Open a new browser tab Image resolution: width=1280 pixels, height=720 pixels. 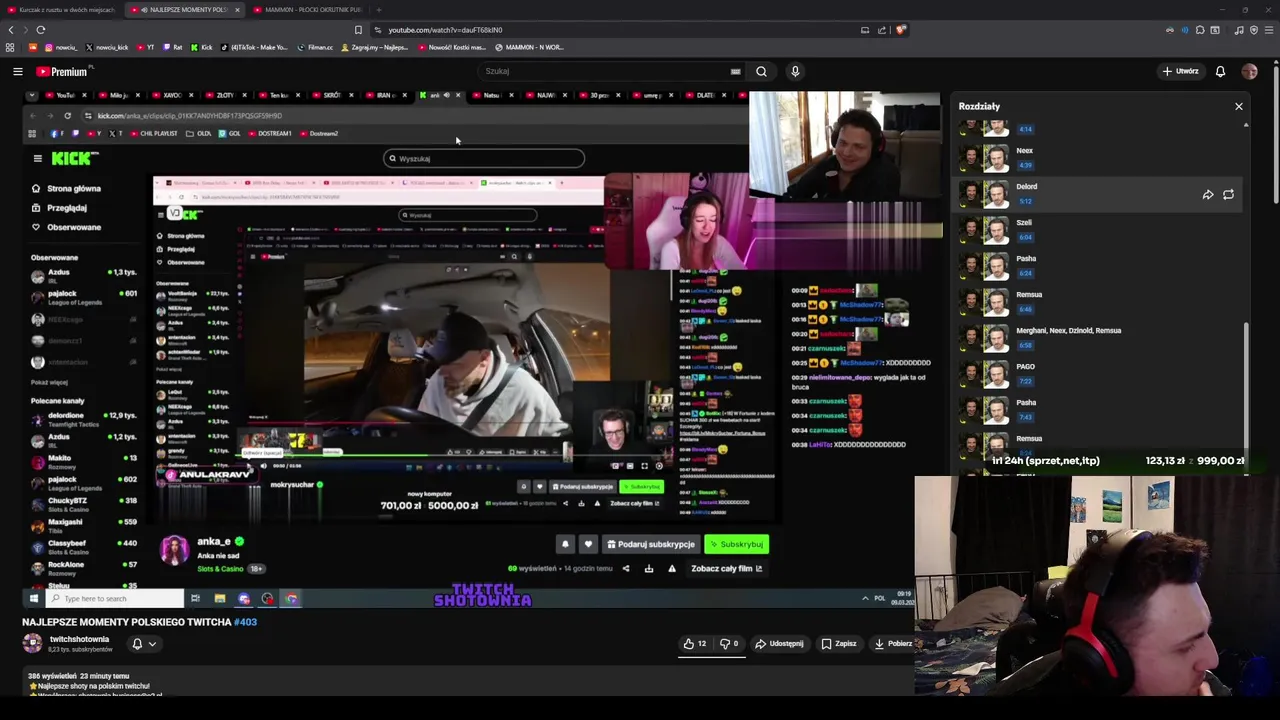[378, 10]
